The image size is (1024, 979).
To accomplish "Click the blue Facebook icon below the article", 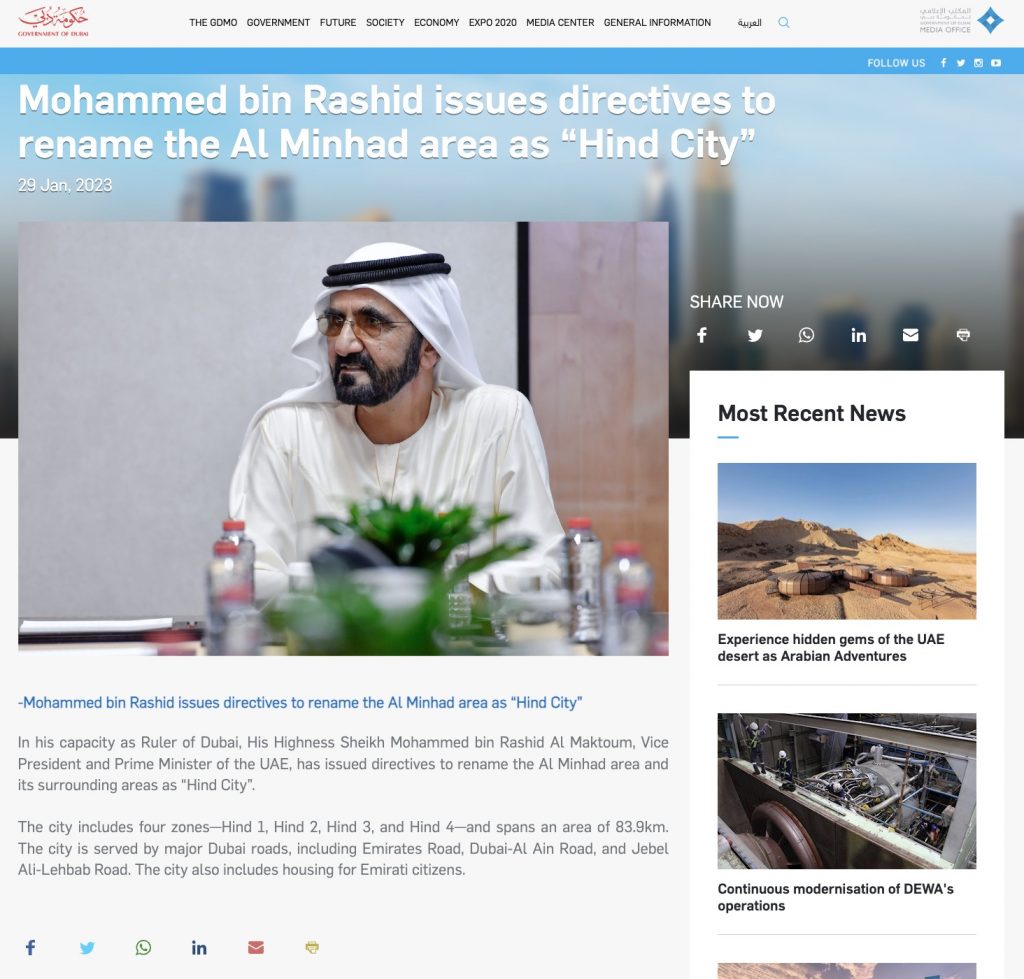I will [x=30, y=947].
